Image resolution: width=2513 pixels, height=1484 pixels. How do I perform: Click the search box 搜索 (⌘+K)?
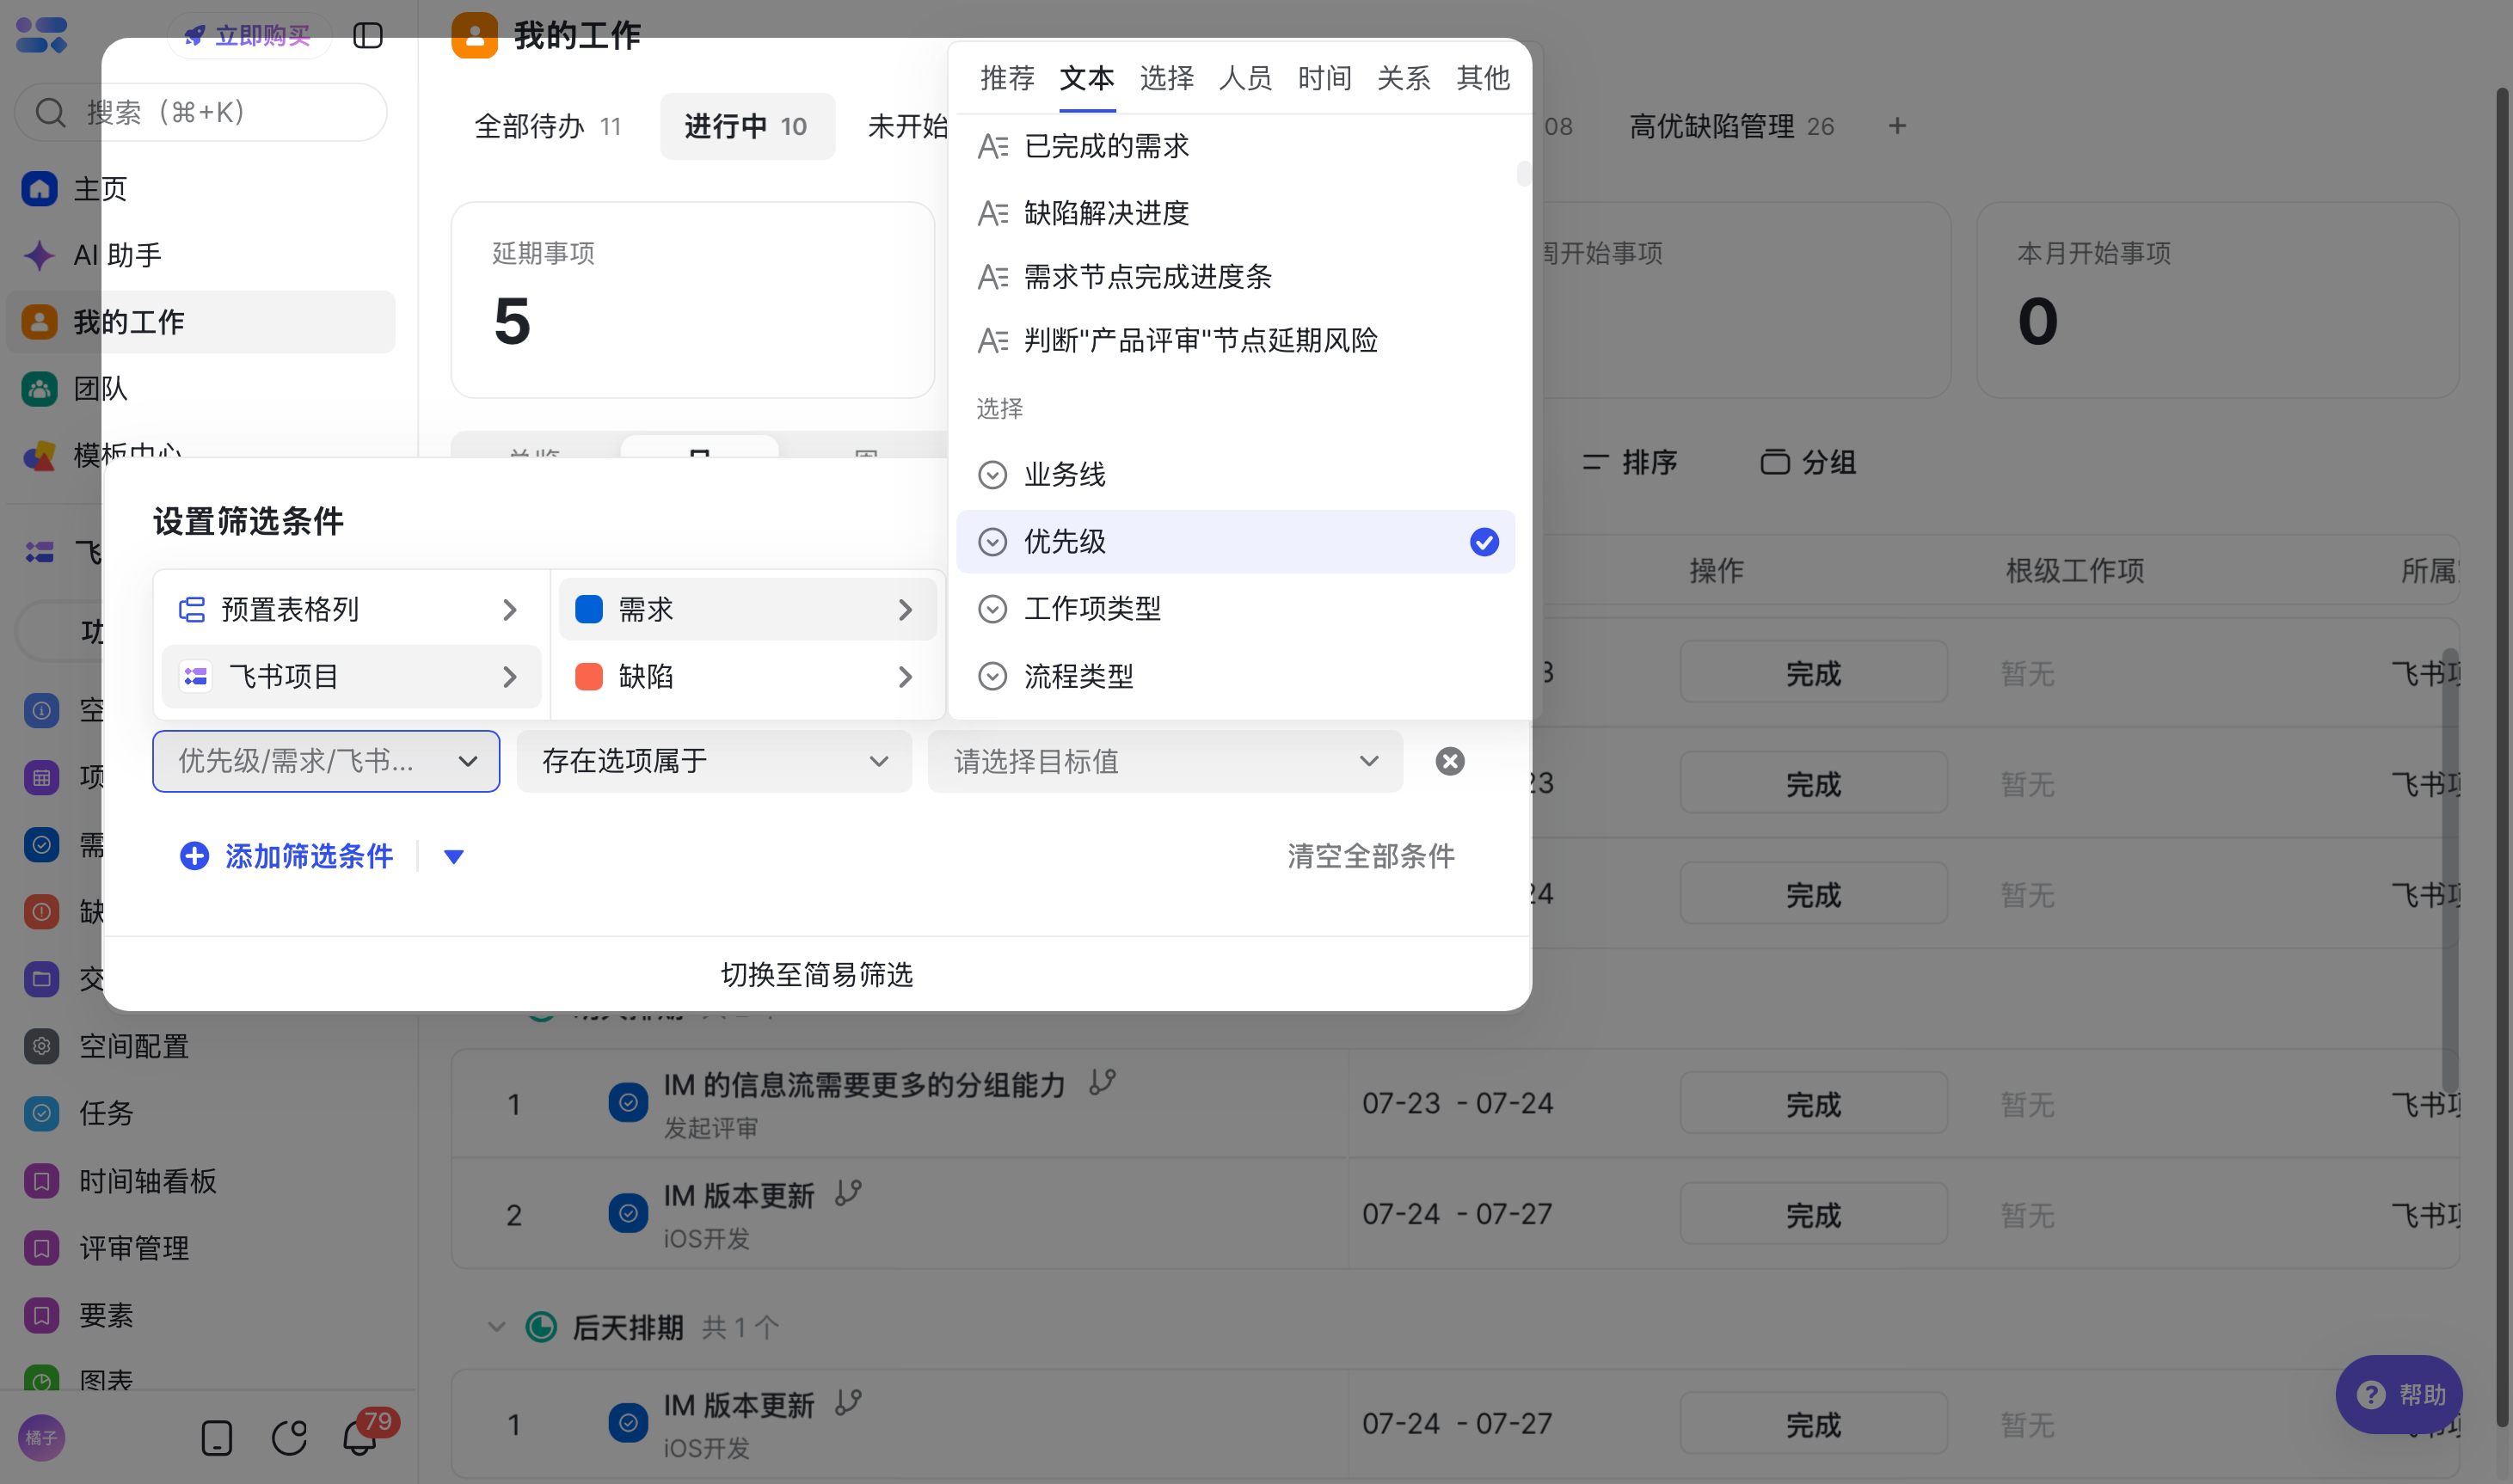click(x=200, y=112)
